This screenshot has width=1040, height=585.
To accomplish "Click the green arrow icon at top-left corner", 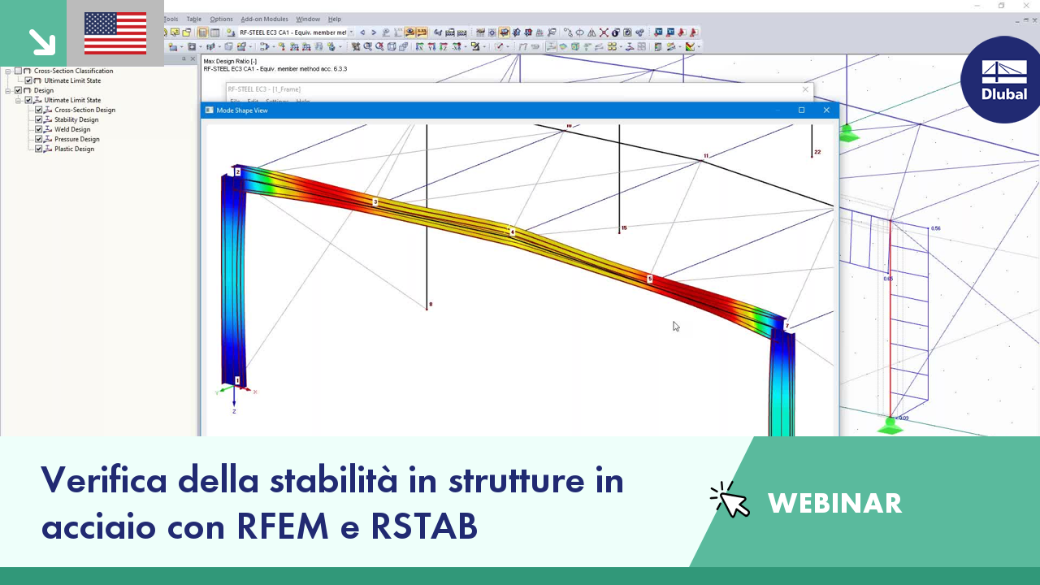I will click(x=42, y=42).
